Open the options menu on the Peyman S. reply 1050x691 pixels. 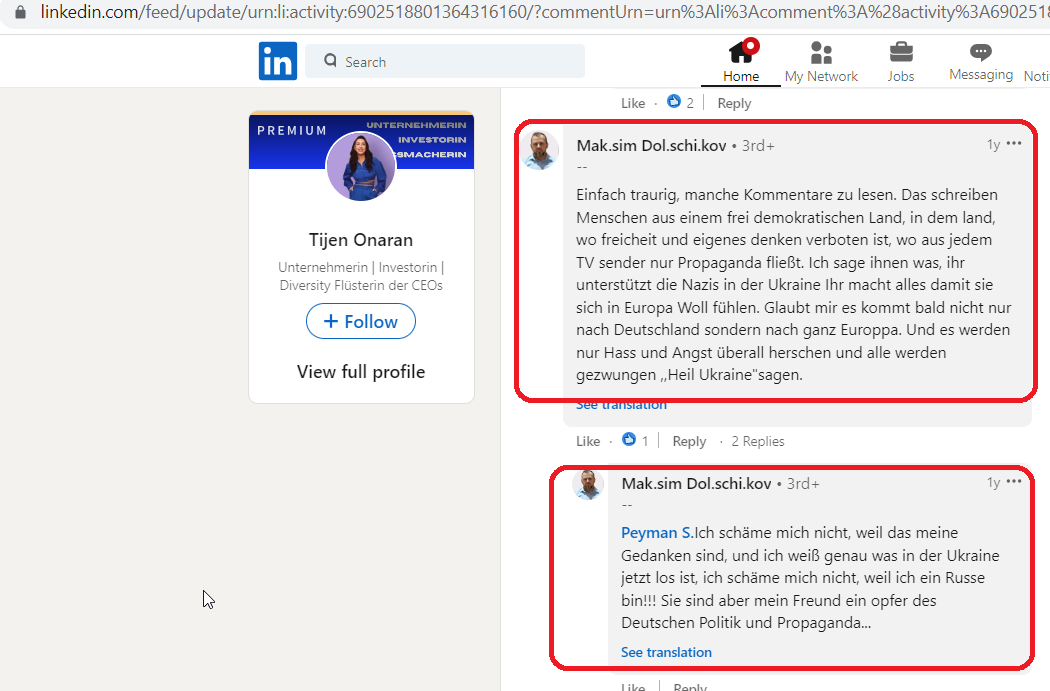pos(1014,481)
